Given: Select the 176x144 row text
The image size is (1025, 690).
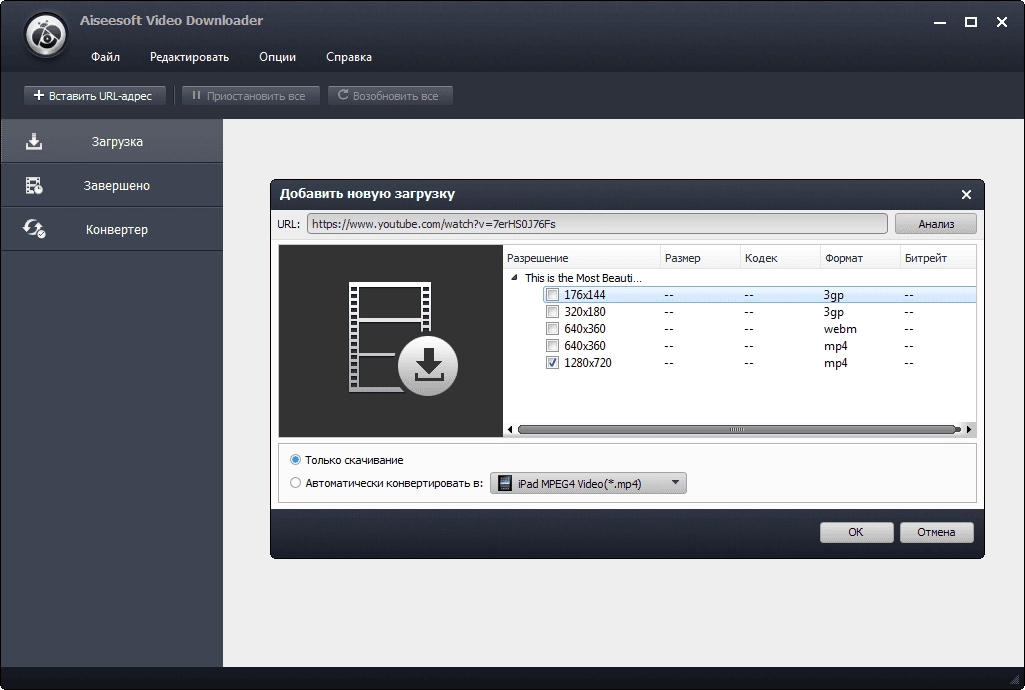Looking at the screenshot, I should [x=584, y=295].
